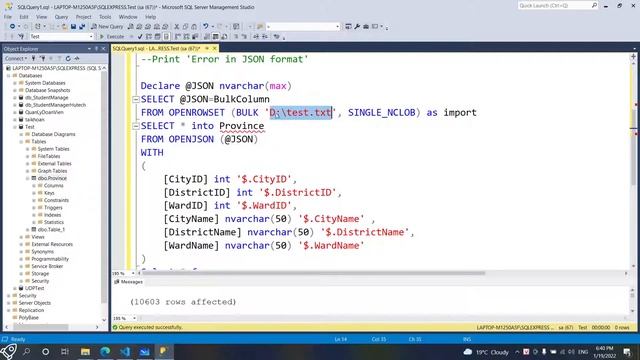Viewport: 640px width, 360px height.
Task: Select the Columns folder under dbo.Province
Action: click(53, 186)
